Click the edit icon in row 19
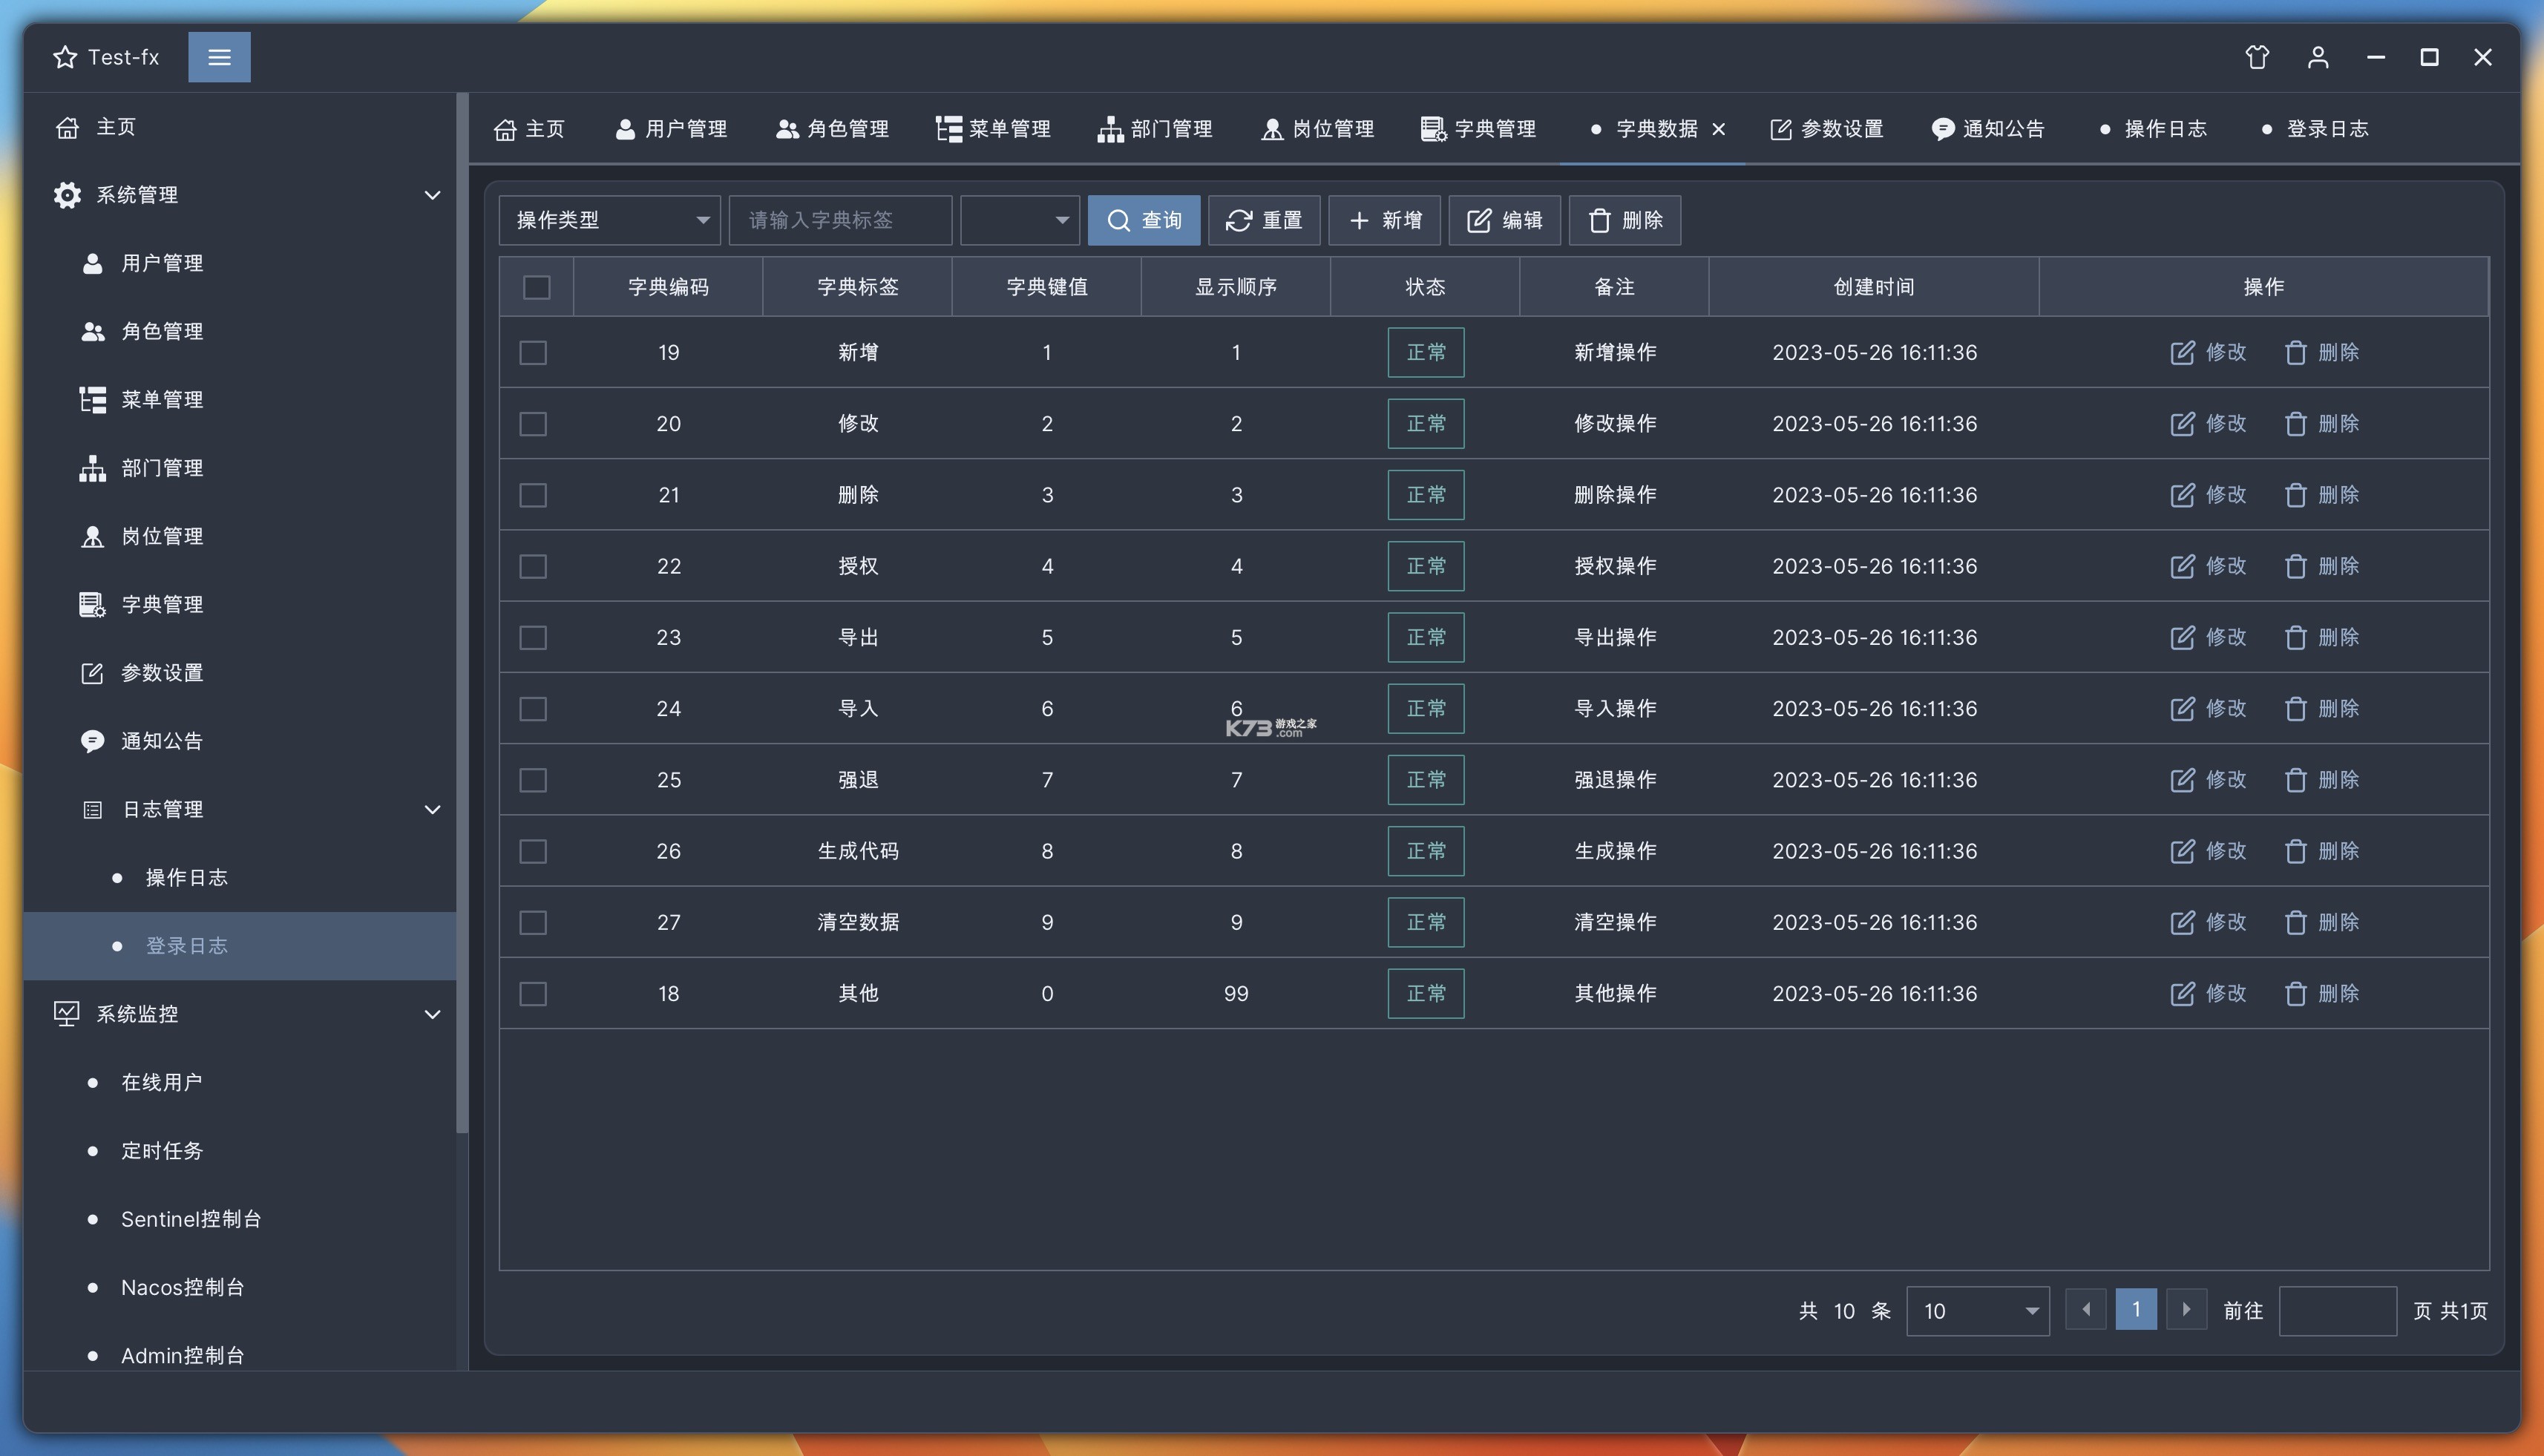Screen dimensions: 2544x1456 click(2182, 352)
